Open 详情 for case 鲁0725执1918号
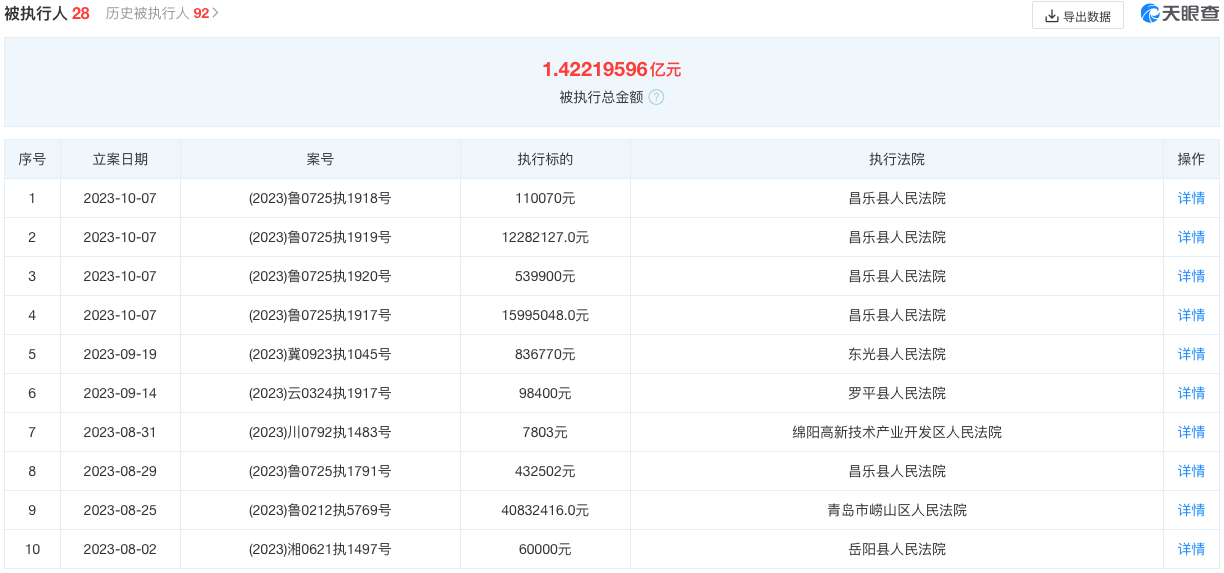The image size is (1224, 573). tap(1191, 198)
